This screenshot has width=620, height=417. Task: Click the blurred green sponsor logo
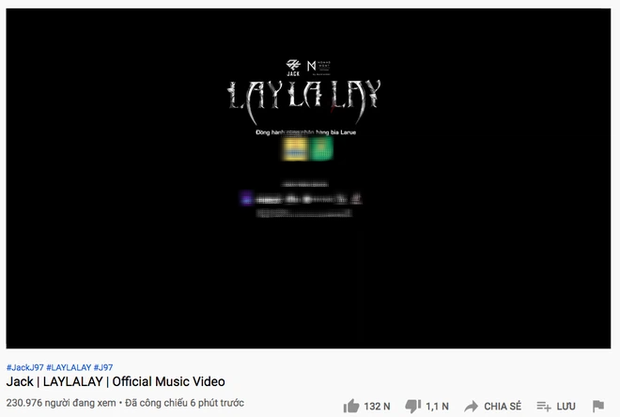point(321,149)
